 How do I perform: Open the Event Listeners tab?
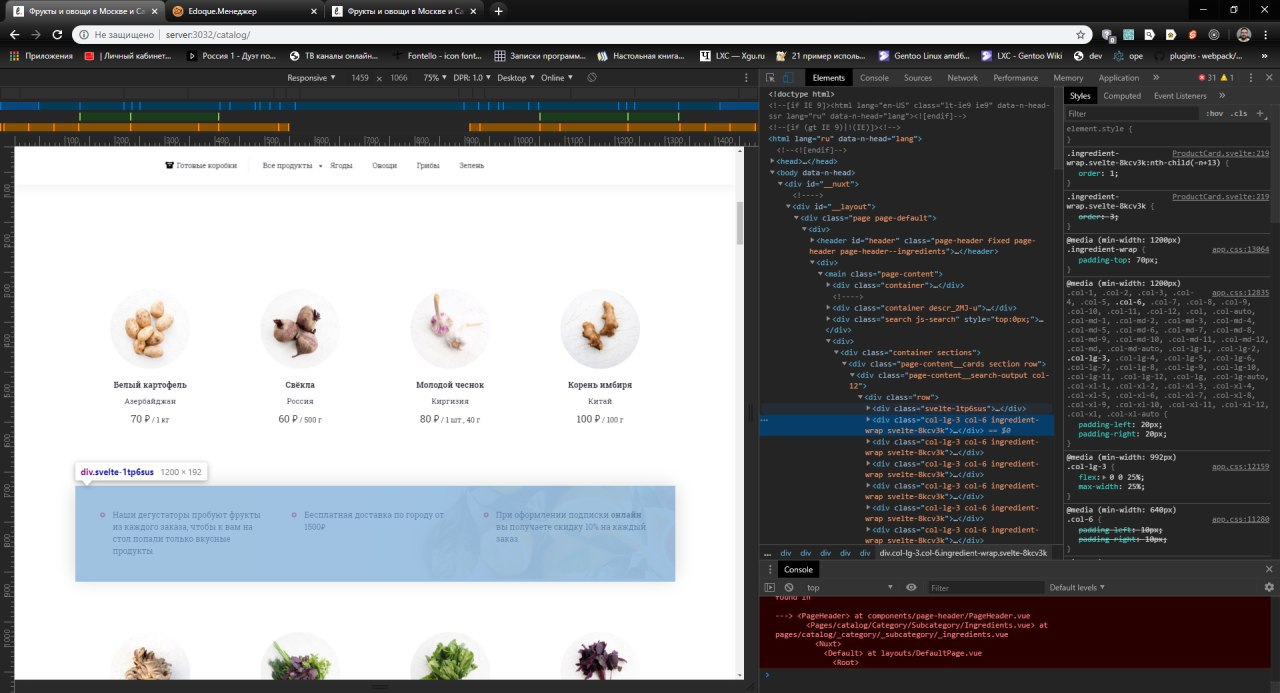(1180, 96)
